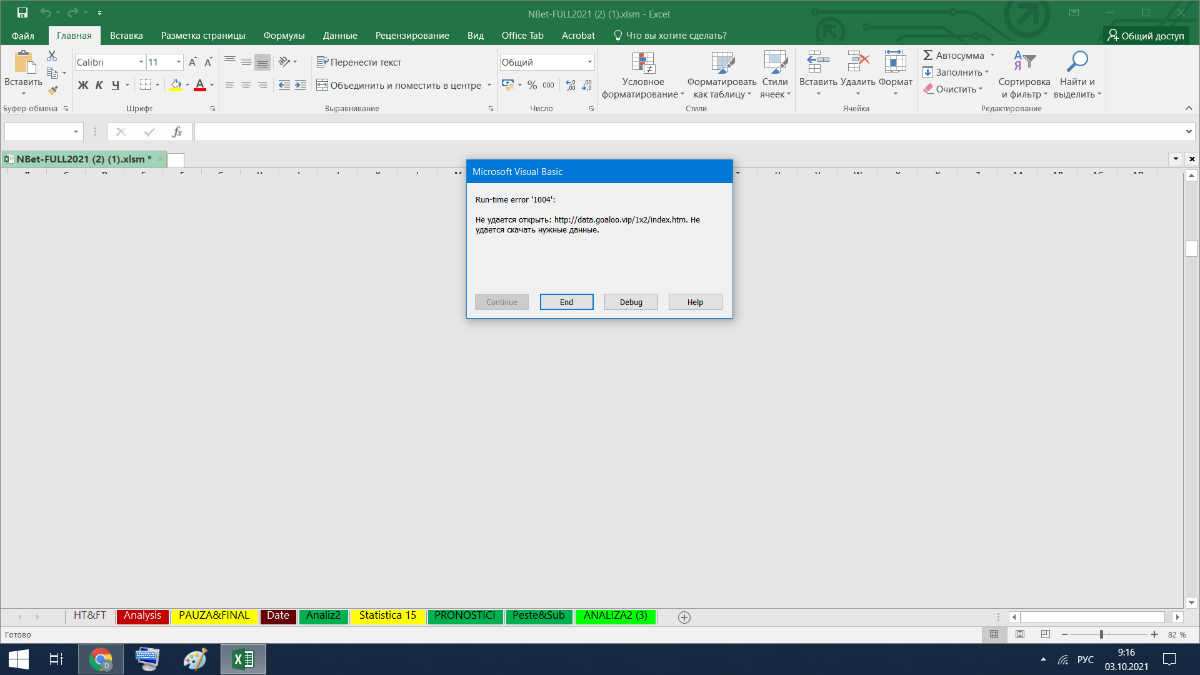The width and height of the screenshot is (1200, 675).
Task: Open the number format 'Общий' dropdown
Action: [x=590, y=62]
